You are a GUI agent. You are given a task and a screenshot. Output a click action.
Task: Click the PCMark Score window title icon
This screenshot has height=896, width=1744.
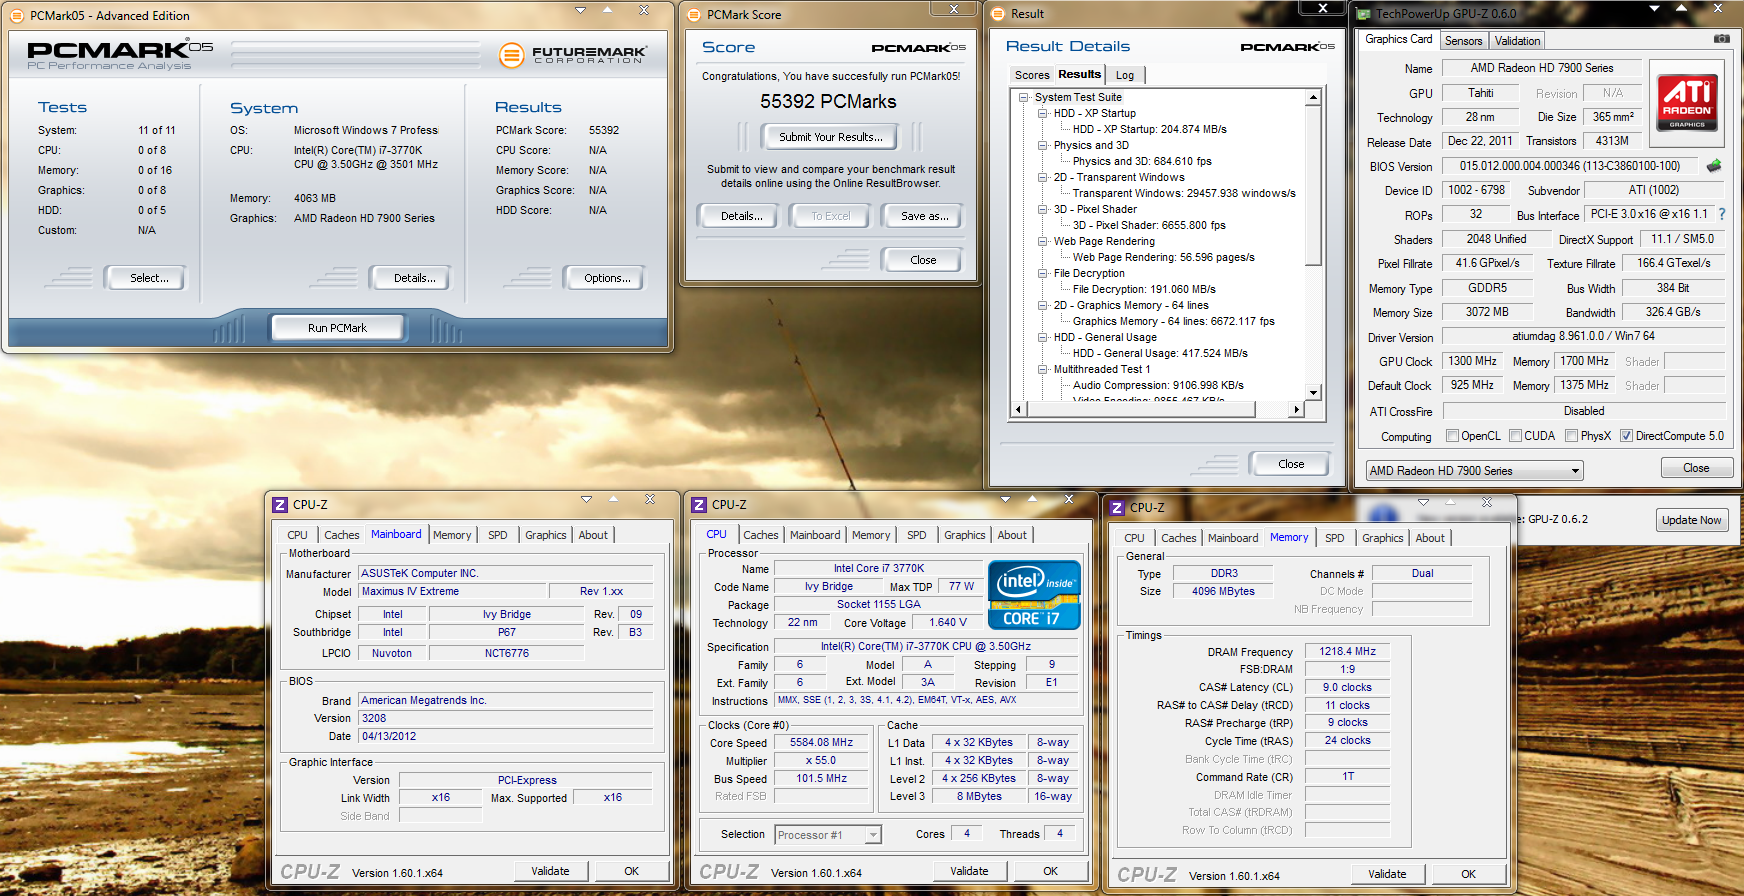pyautogui.click(x=694, y=14)
